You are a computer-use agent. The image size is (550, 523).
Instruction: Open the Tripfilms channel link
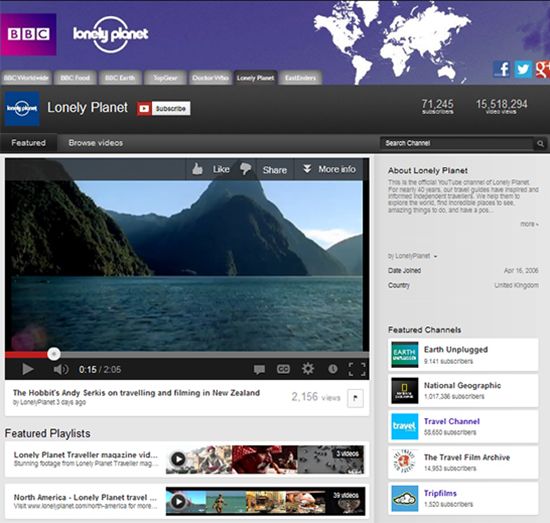[440, 493]
